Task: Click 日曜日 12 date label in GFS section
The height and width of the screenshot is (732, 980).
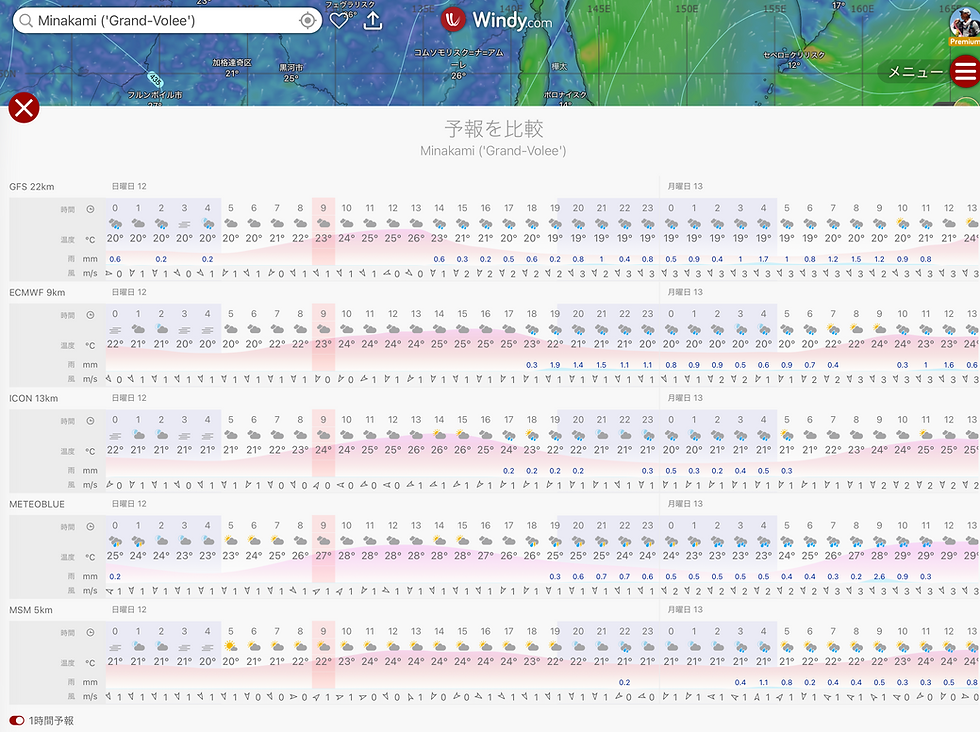Action: (x=129, y=186)
